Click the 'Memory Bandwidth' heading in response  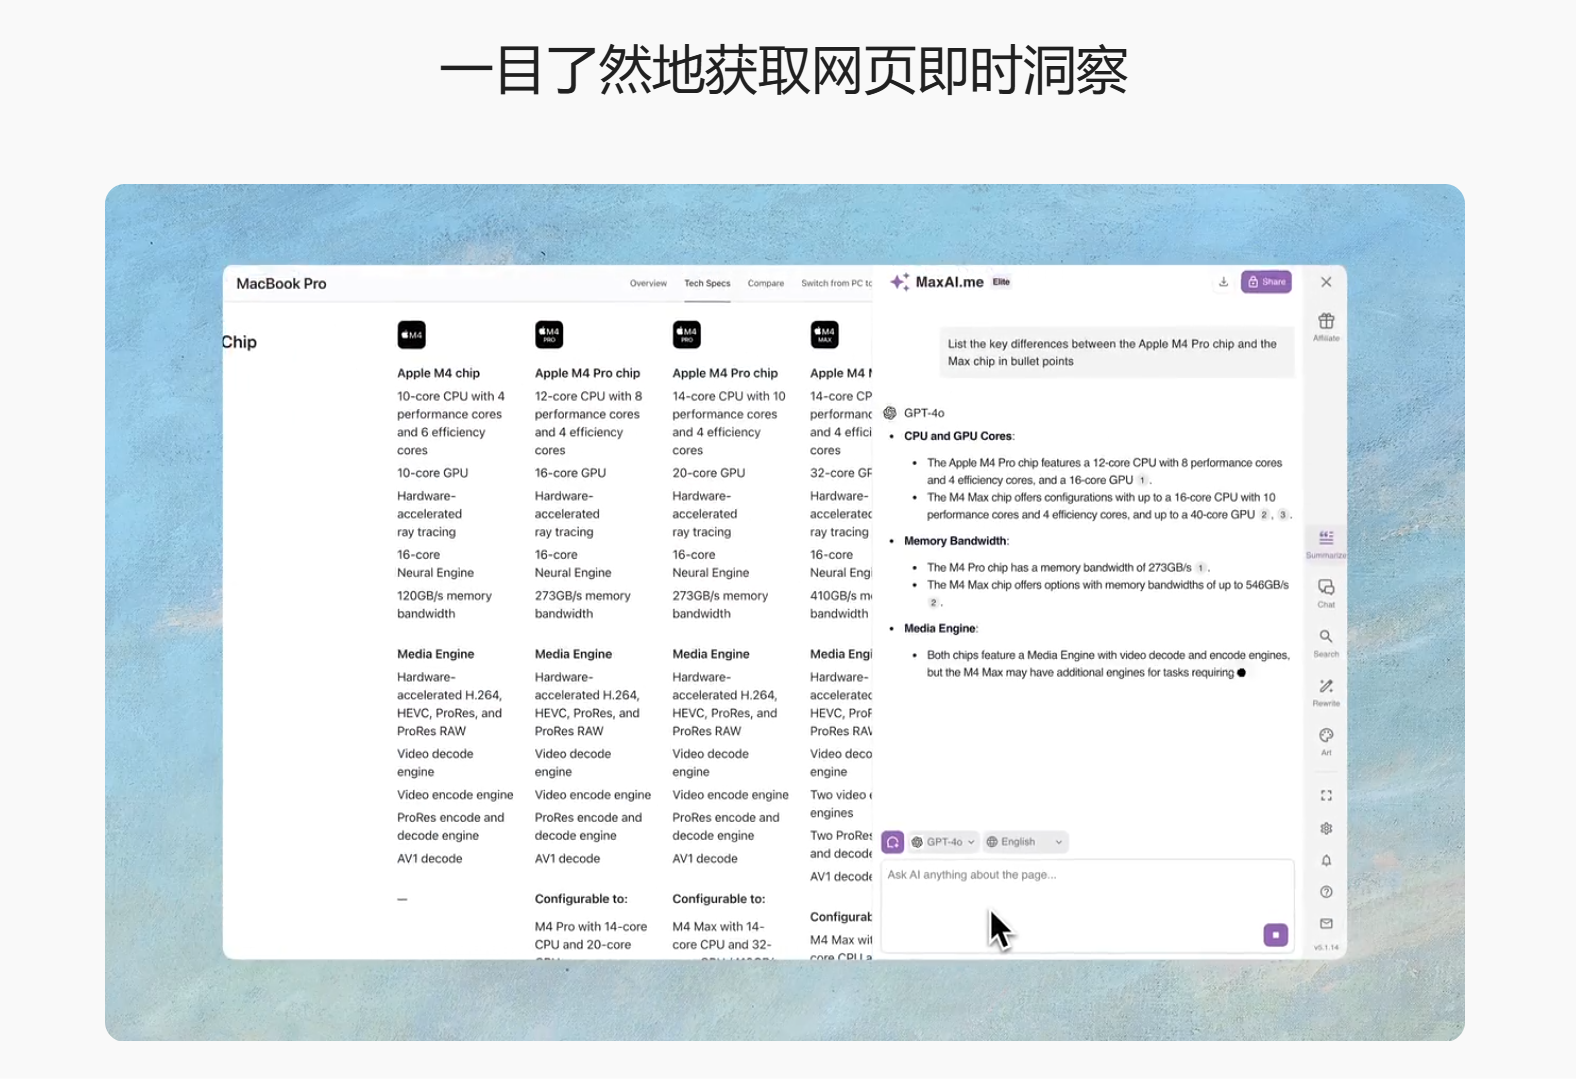pyautogui.click(x=956, y=541)
